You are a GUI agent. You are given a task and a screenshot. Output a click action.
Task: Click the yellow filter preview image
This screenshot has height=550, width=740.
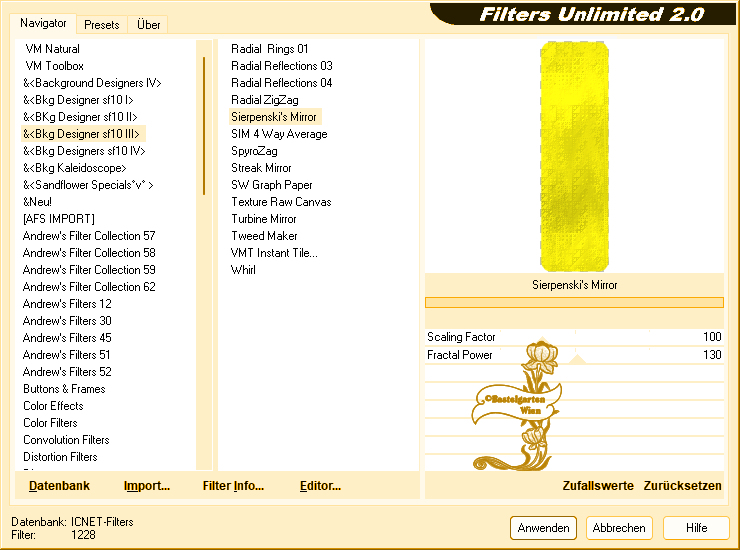point(574,156)
